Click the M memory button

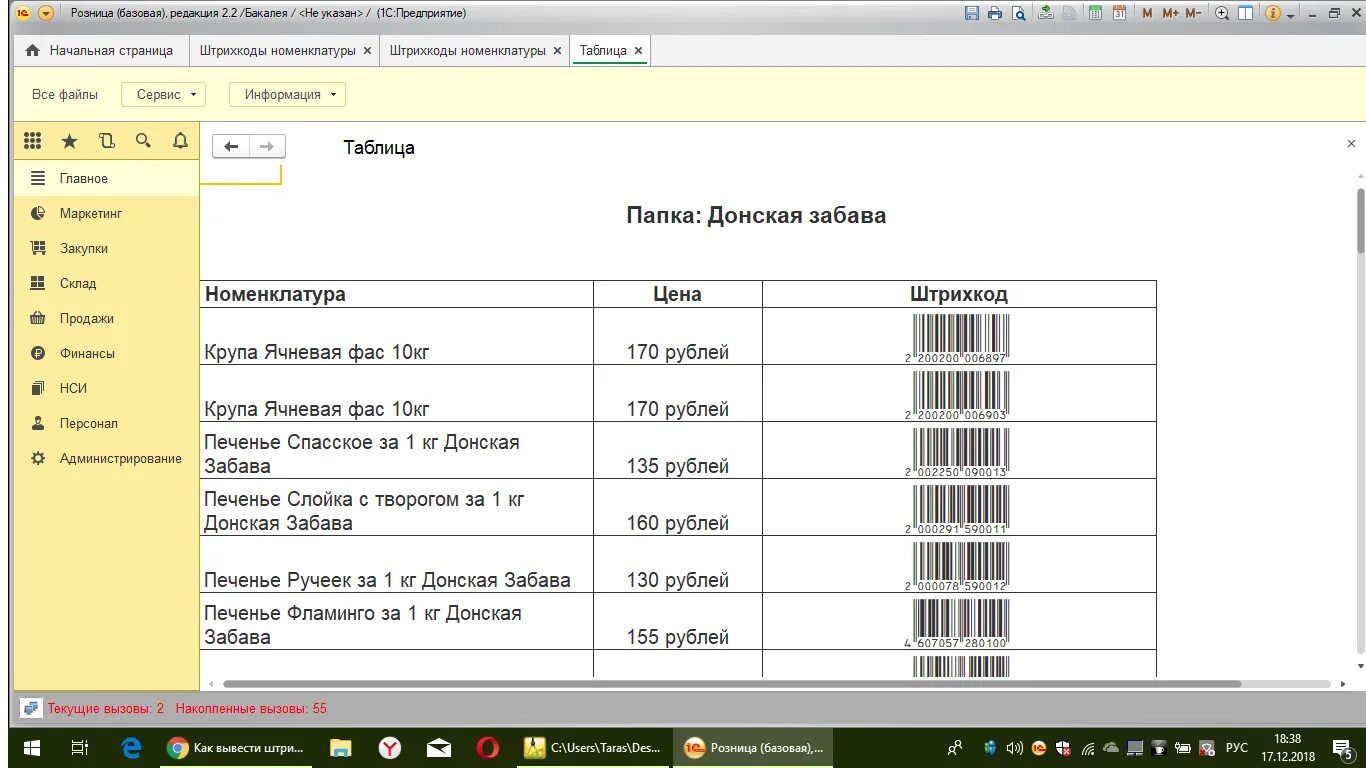click(x=1147, y=13)
